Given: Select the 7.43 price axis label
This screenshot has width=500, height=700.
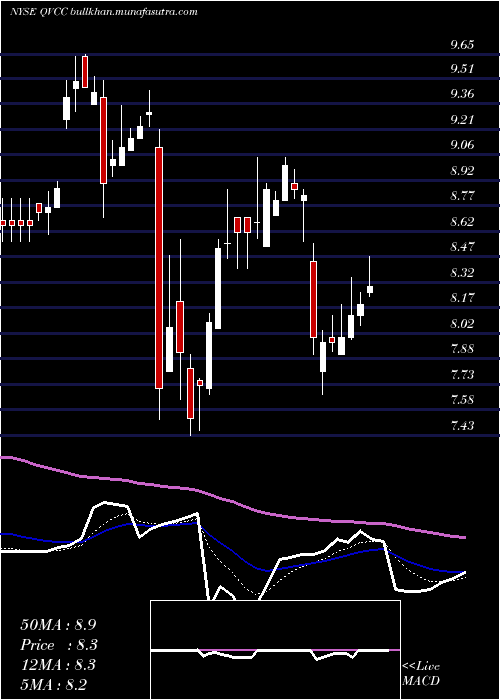Looking at the screenshot, I should tap(462, 425).
